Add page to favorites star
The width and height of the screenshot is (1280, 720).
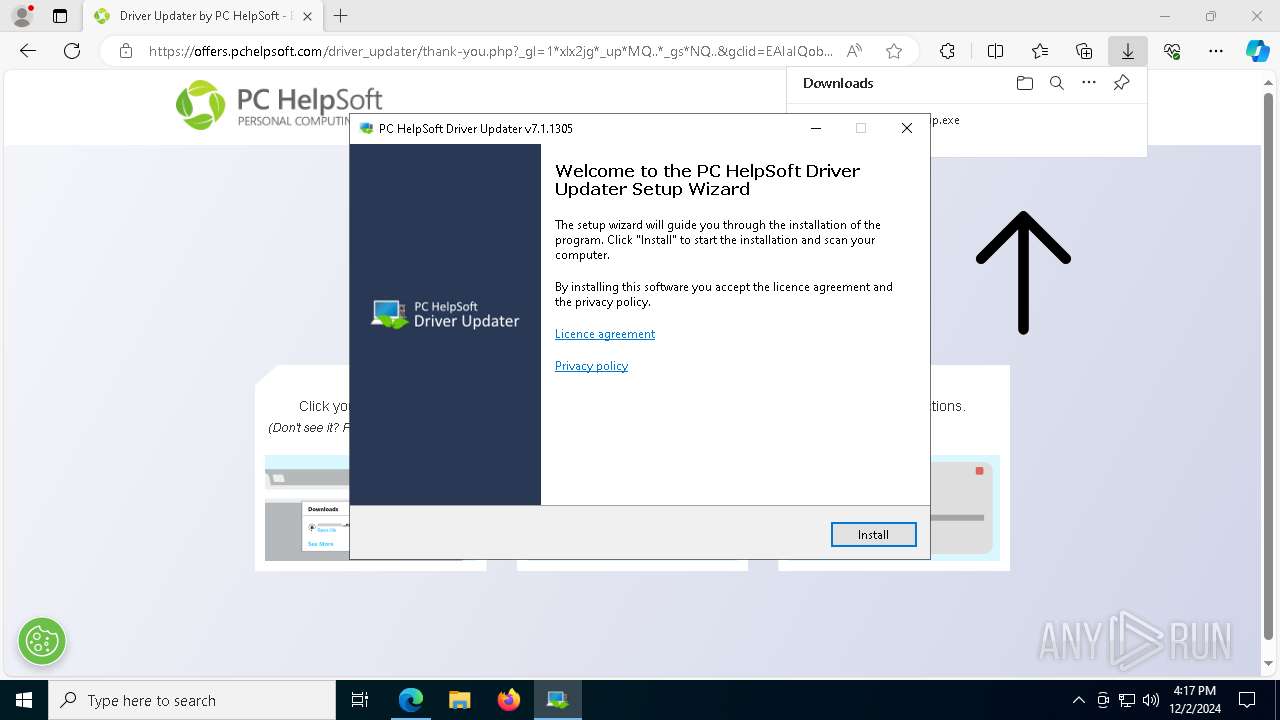pos(894,51)
